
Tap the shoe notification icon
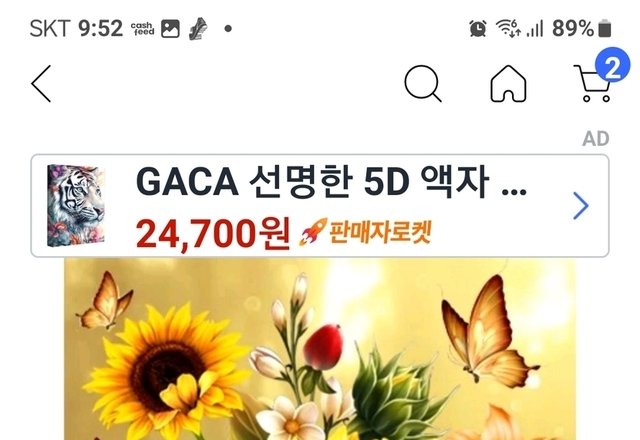[198, 28]
